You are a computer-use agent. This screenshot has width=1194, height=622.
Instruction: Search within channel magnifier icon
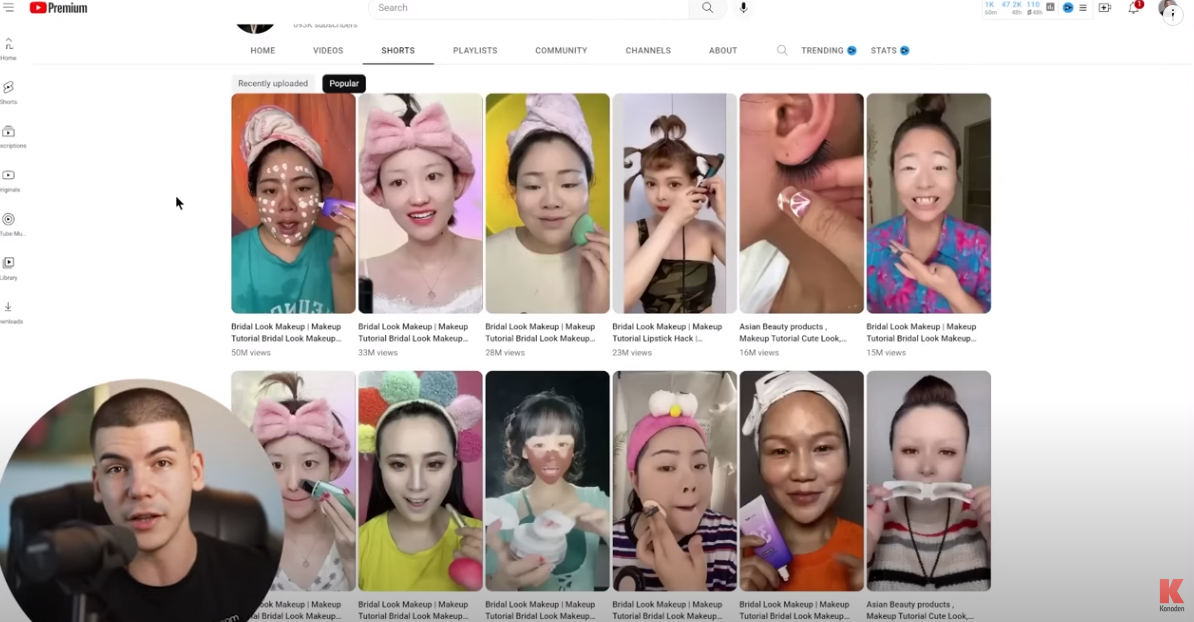(782, 50)
